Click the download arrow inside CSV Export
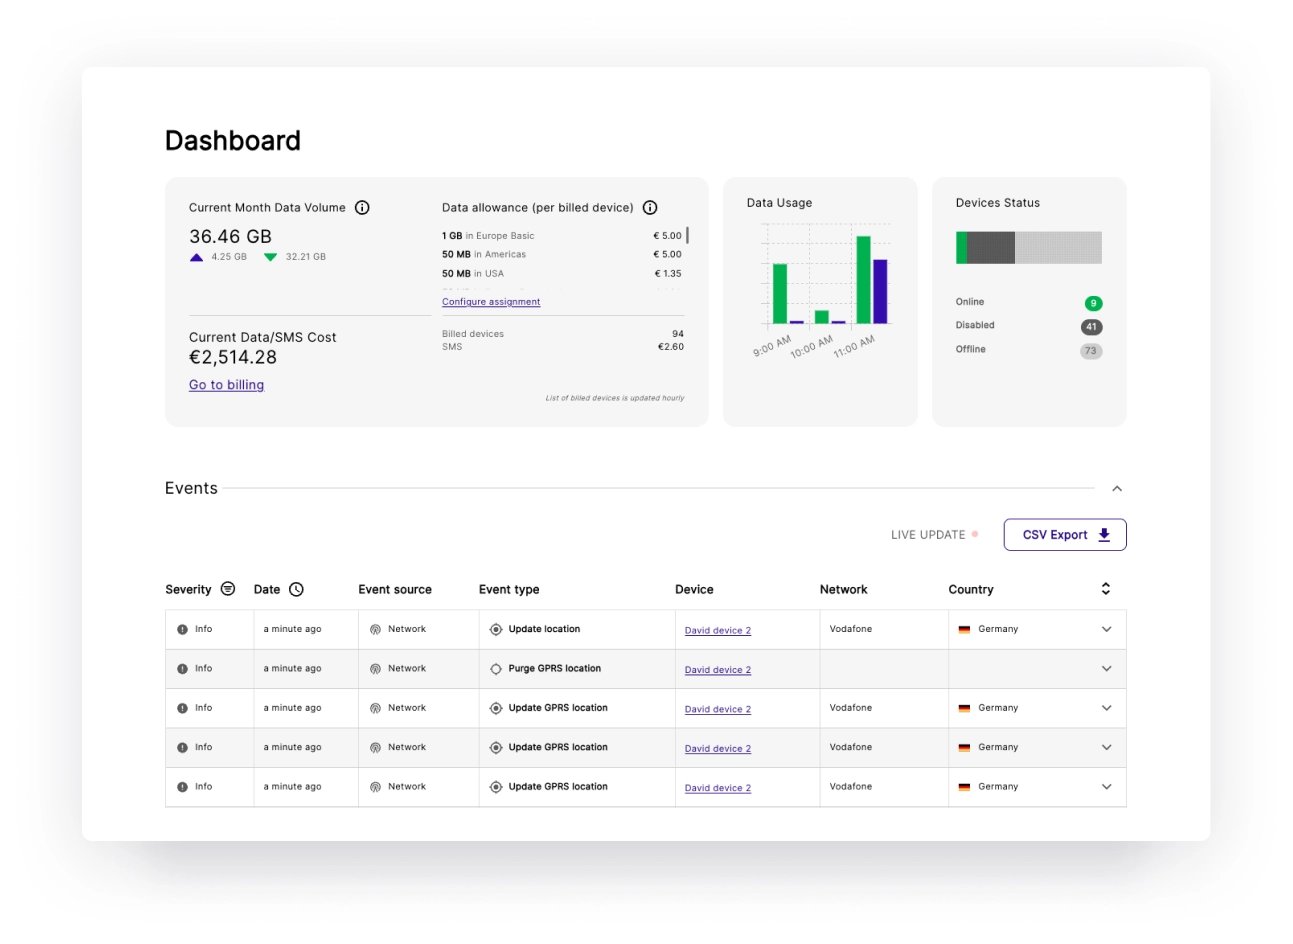The height and width of the screenshot is (944, 1293). (1104, 534)
